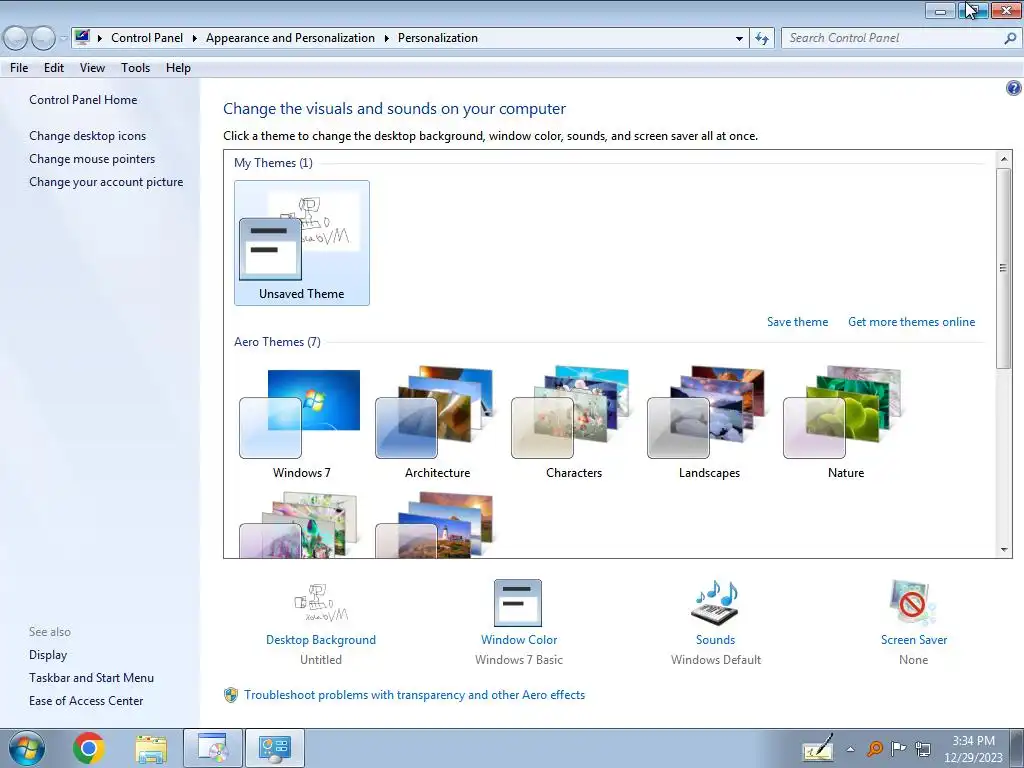Open Windows Explorer from taskbar
Viewport: 1024px width, 768px height.
pyautogui.click(x=151, y=748)
